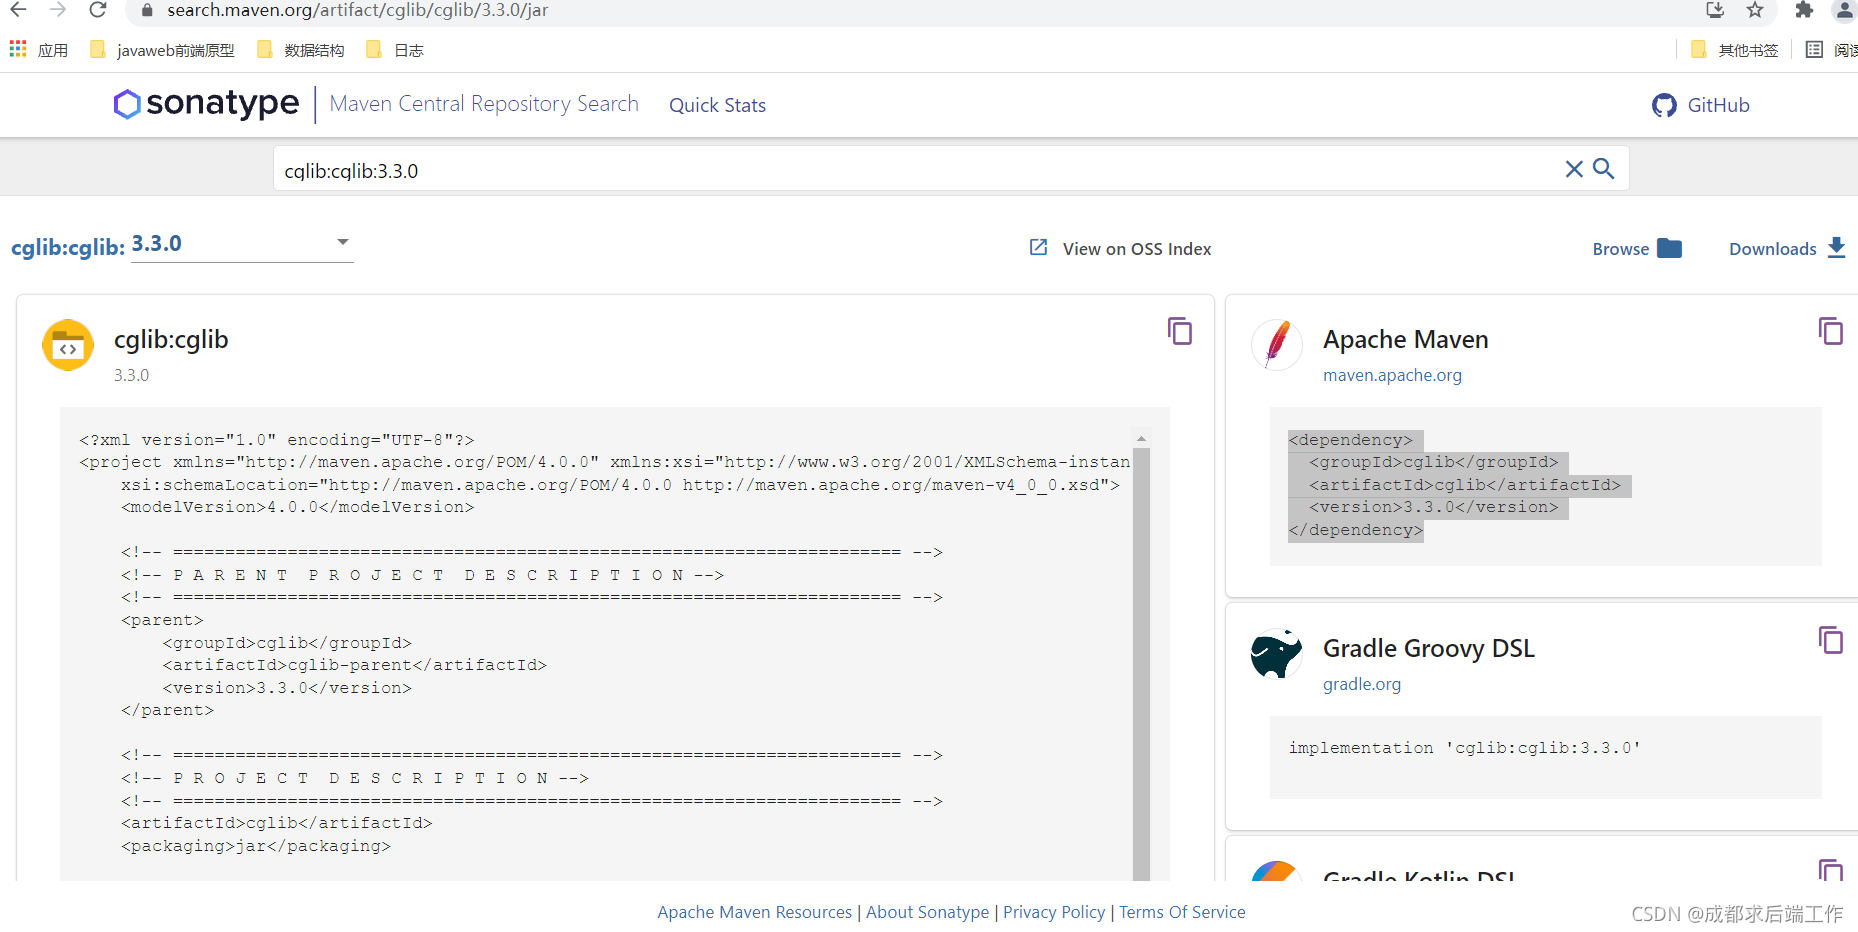Copy the Apache Maven dependency snippet
Screen dimensions: 1858x932
coord(1831,331)
